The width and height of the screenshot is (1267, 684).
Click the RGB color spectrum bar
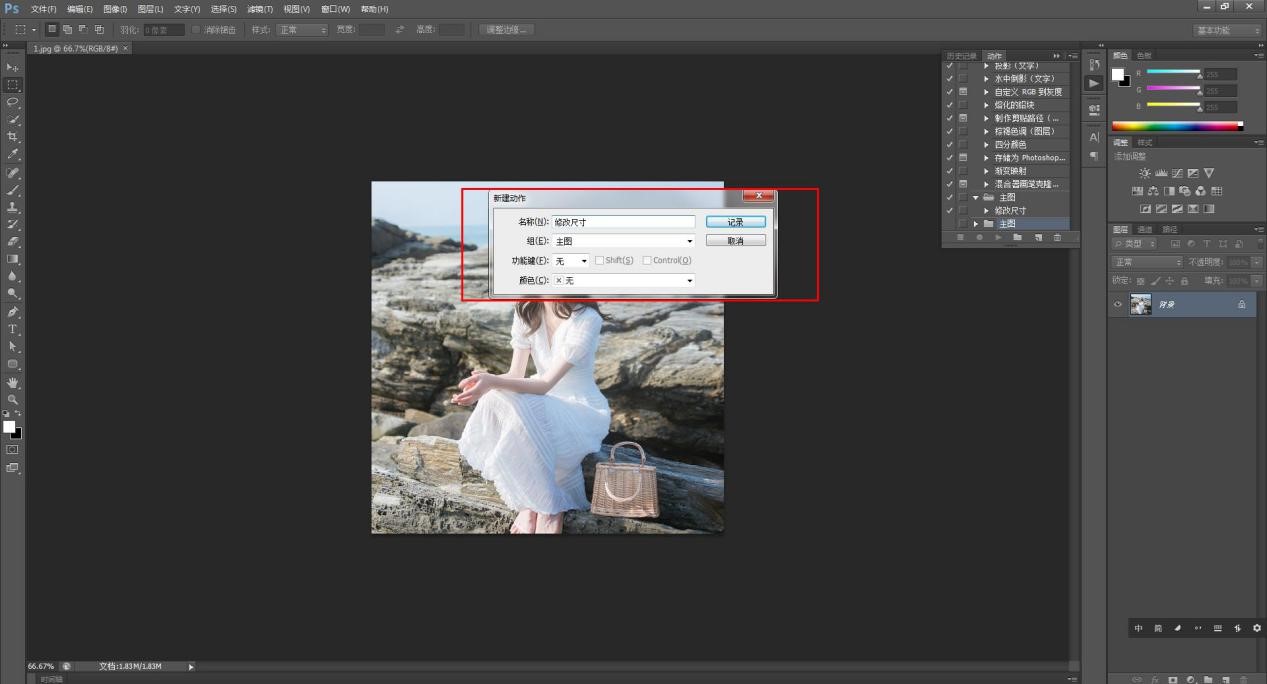pyautogui.click(x=1177, y=126)
